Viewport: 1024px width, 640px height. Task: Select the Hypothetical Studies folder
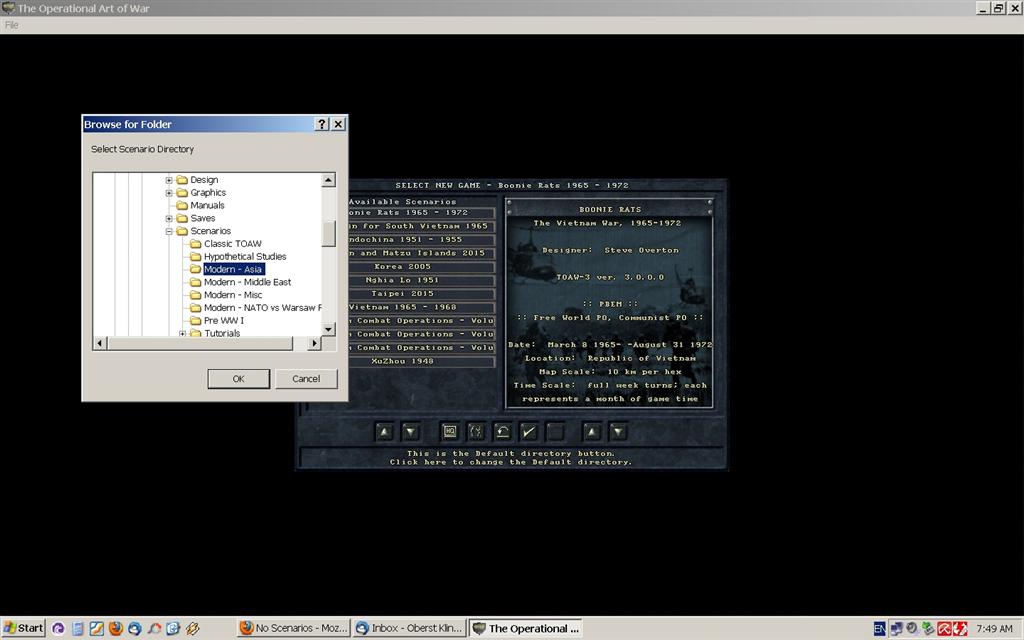(245, 257)
